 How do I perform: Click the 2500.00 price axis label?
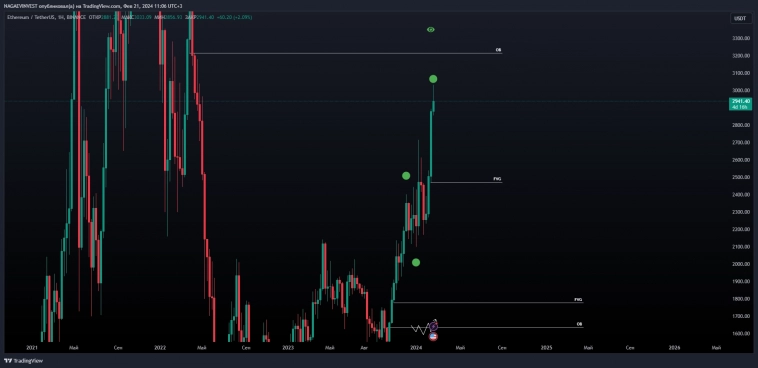741,177
